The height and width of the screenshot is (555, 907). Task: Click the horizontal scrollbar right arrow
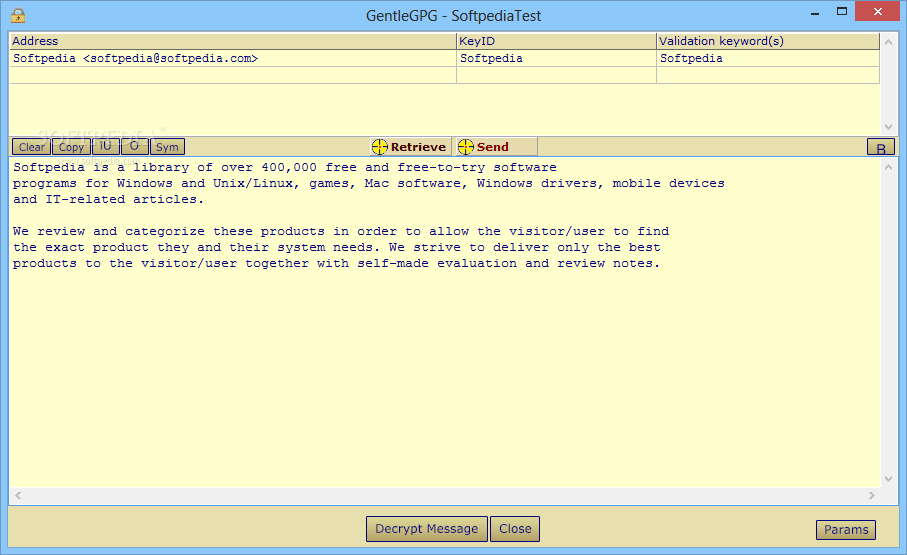point(872,495)
